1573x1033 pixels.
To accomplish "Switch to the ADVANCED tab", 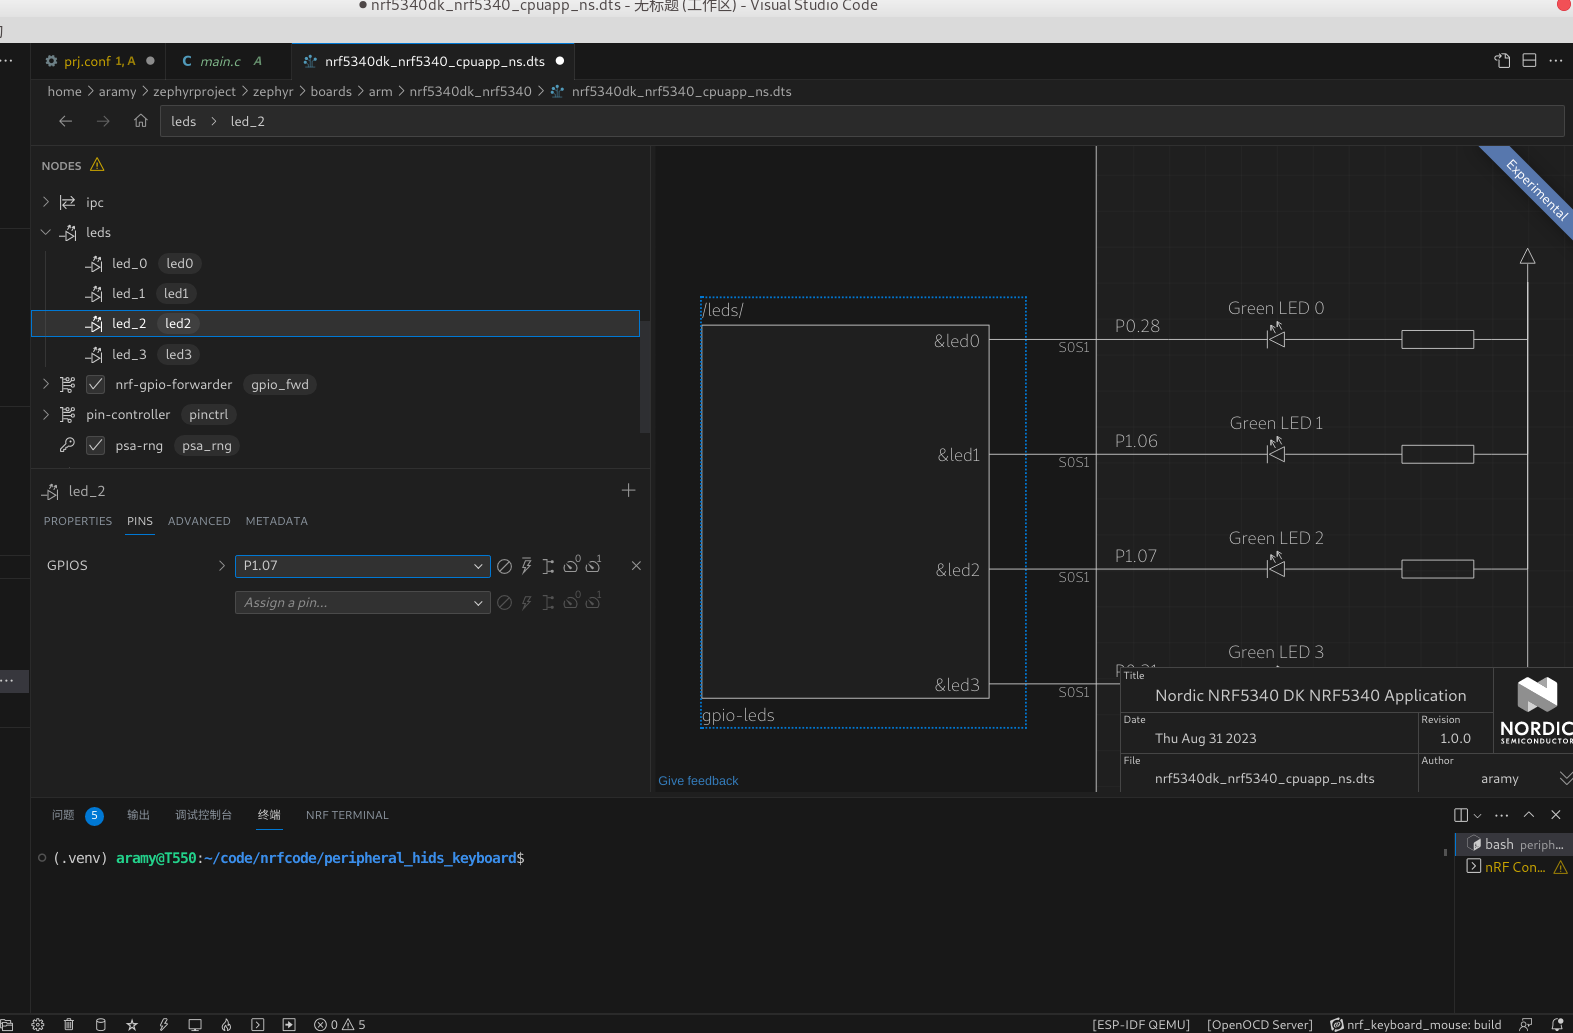I will [199, 521].
